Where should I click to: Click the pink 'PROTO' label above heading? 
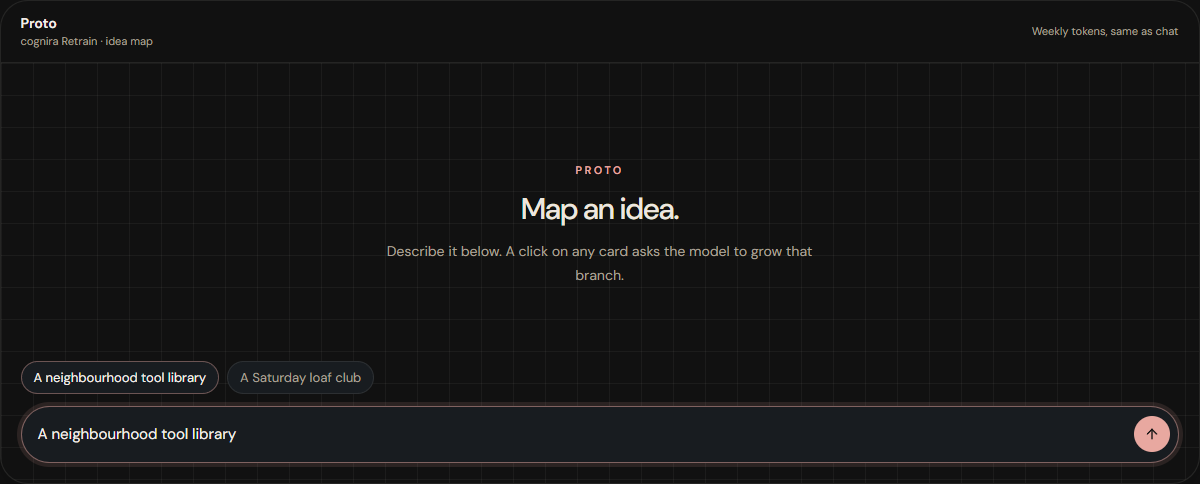(599, 171)
